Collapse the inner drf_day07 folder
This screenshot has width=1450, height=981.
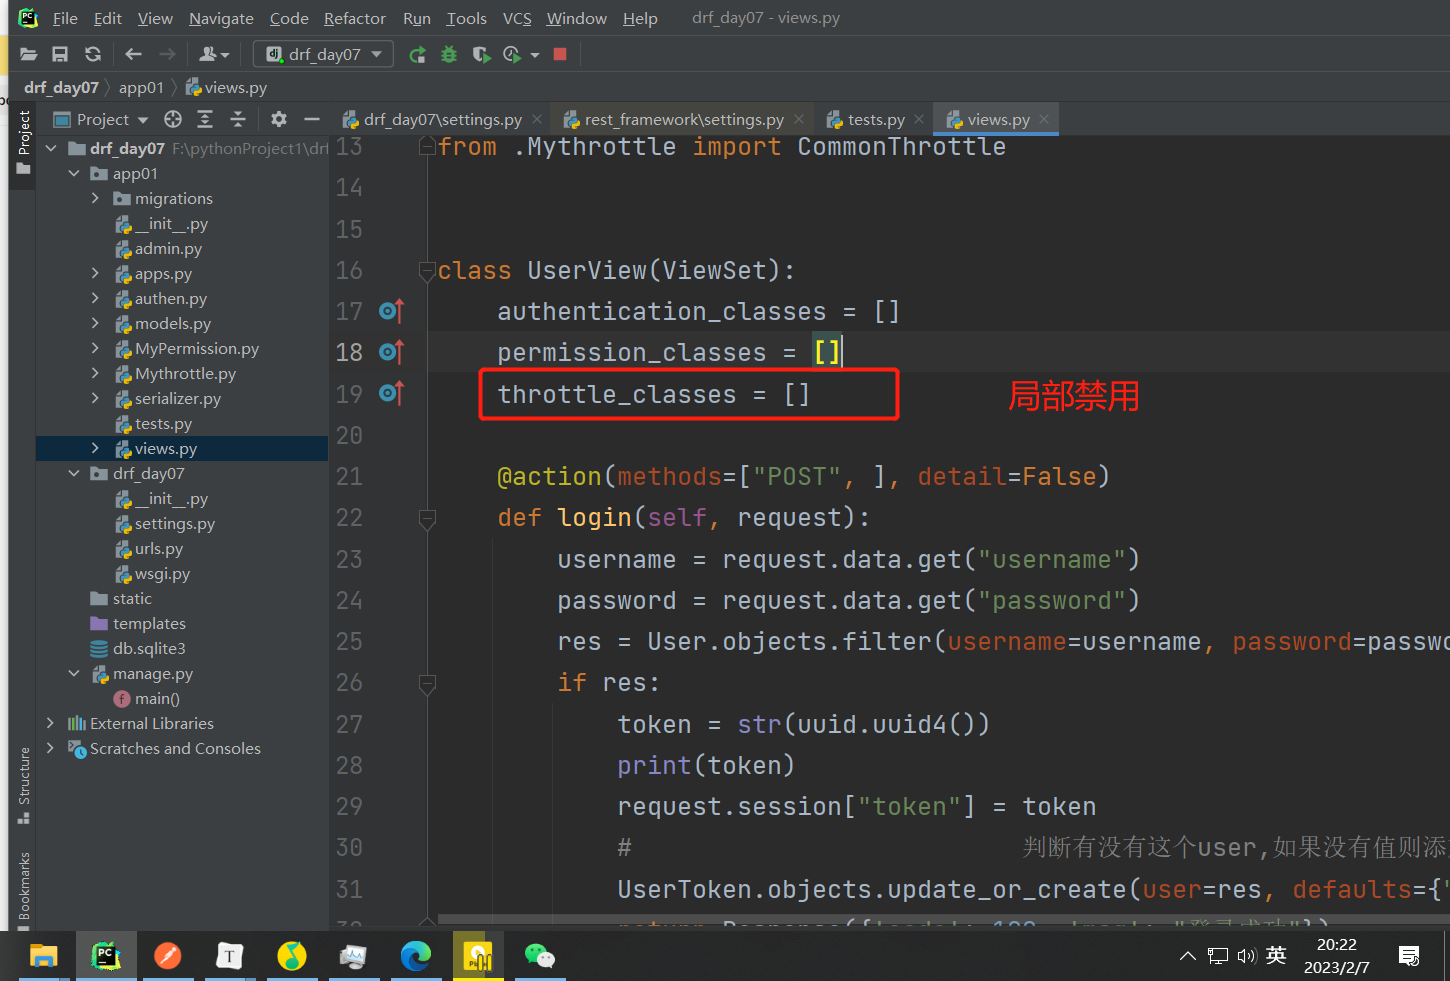coord(74,473)
